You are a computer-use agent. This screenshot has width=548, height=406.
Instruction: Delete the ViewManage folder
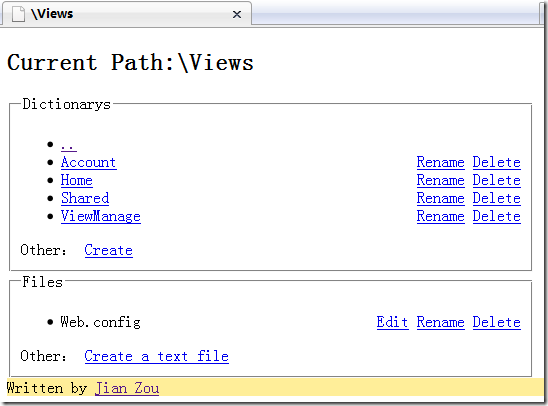(497, 216)
